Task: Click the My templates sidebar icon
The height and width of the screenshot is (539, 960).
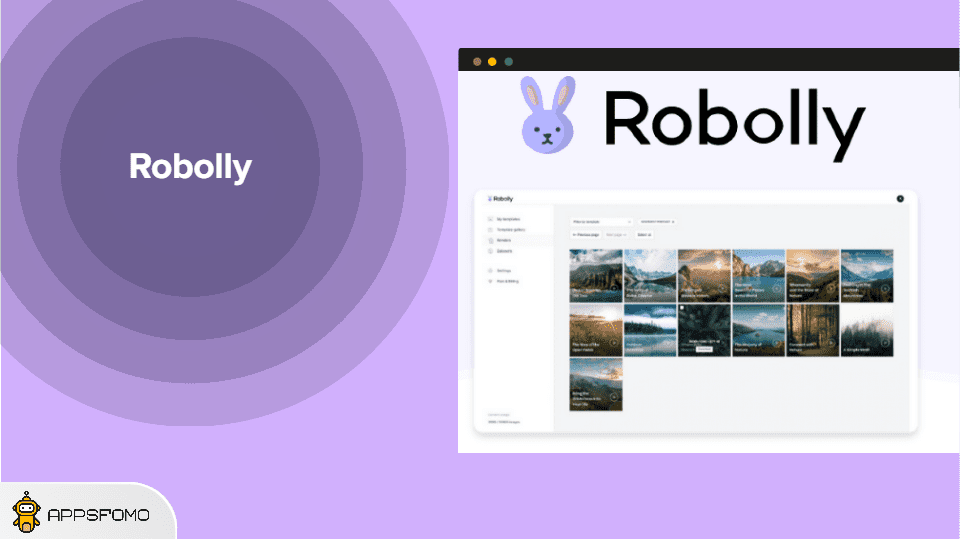Action: tap(489, 218)
